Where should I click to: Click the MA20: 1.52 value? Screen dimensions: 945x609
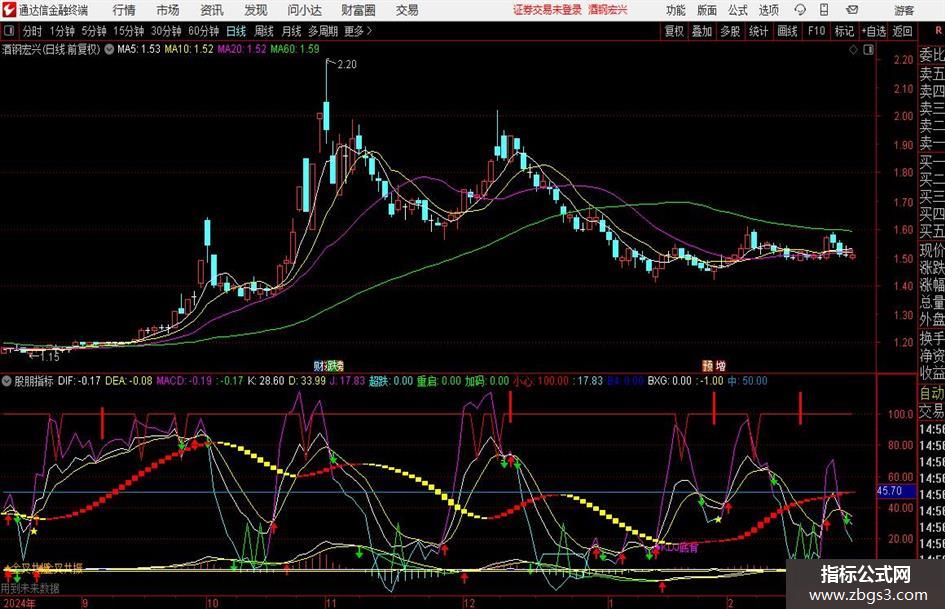pos(242,49)
